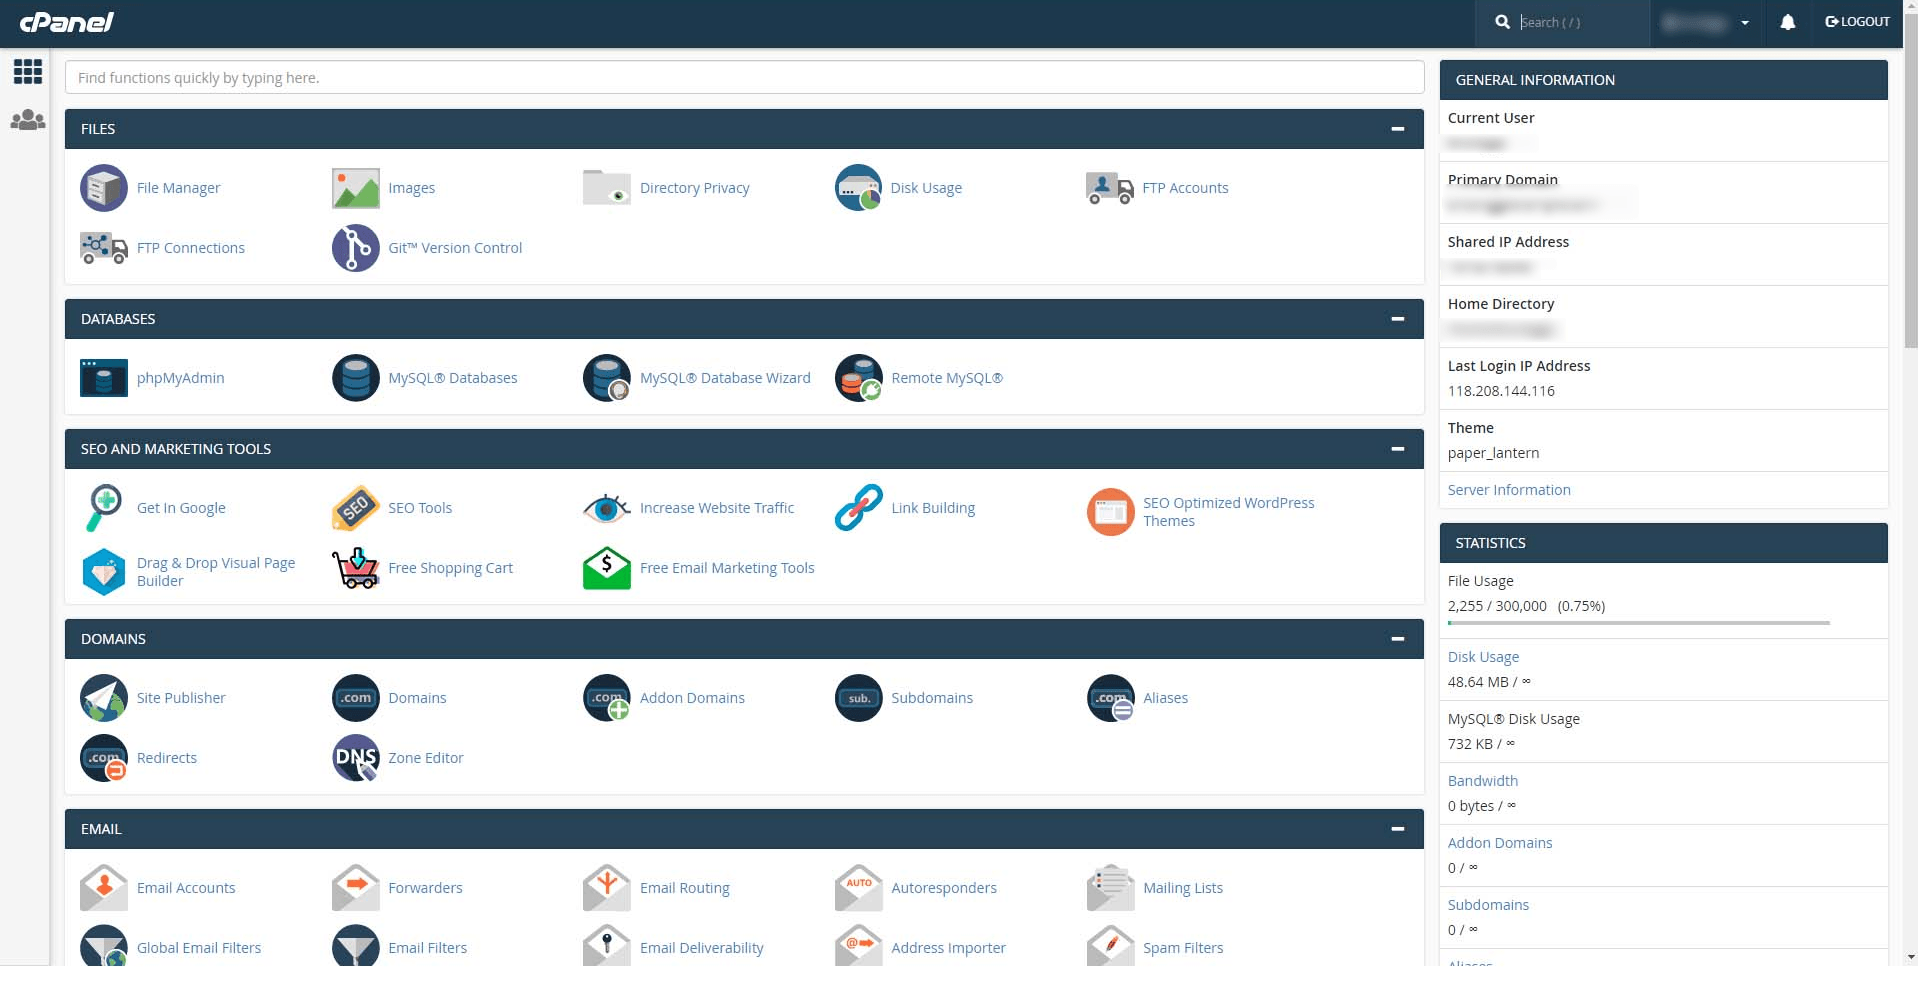This screenshot has height=1004, width=1918.
Task: Click the Directory Privacy folder icon
Action: coord(607,188)
